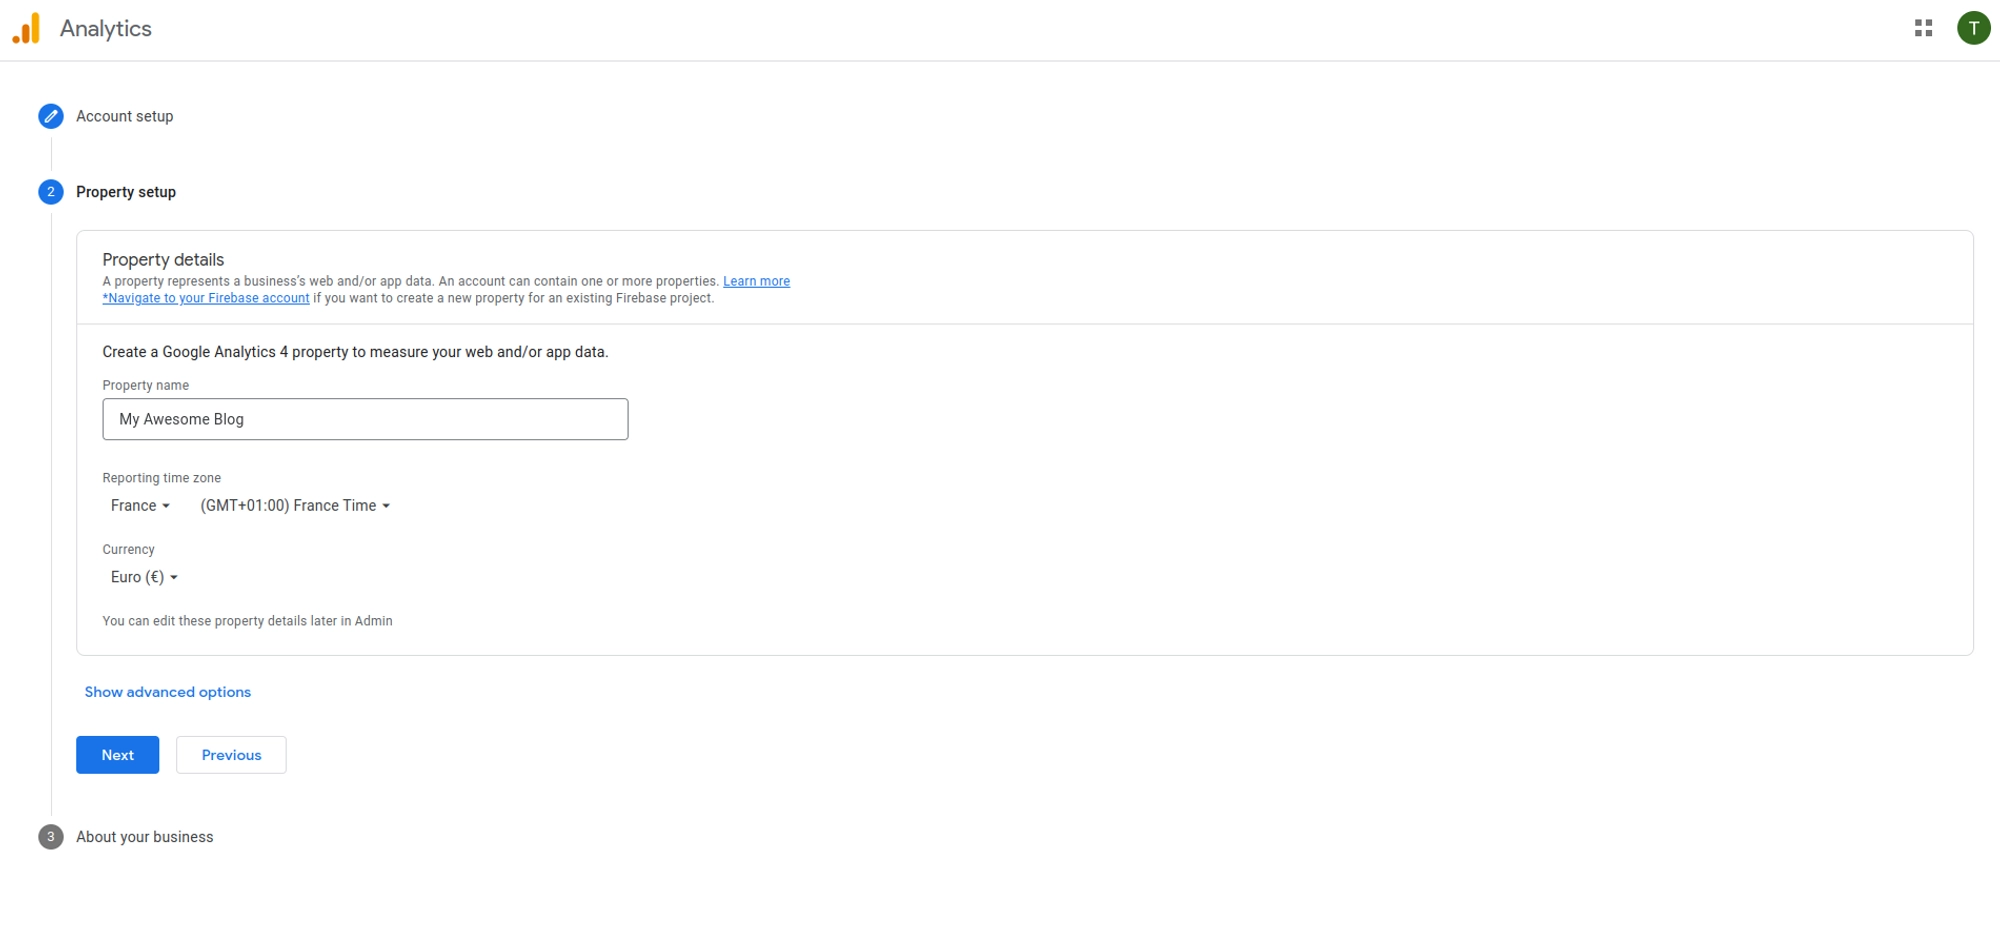Image resolution: width=2000 pixels, height=941 pixels.
Task: Click the Property name input field
Action: [365, 419]
